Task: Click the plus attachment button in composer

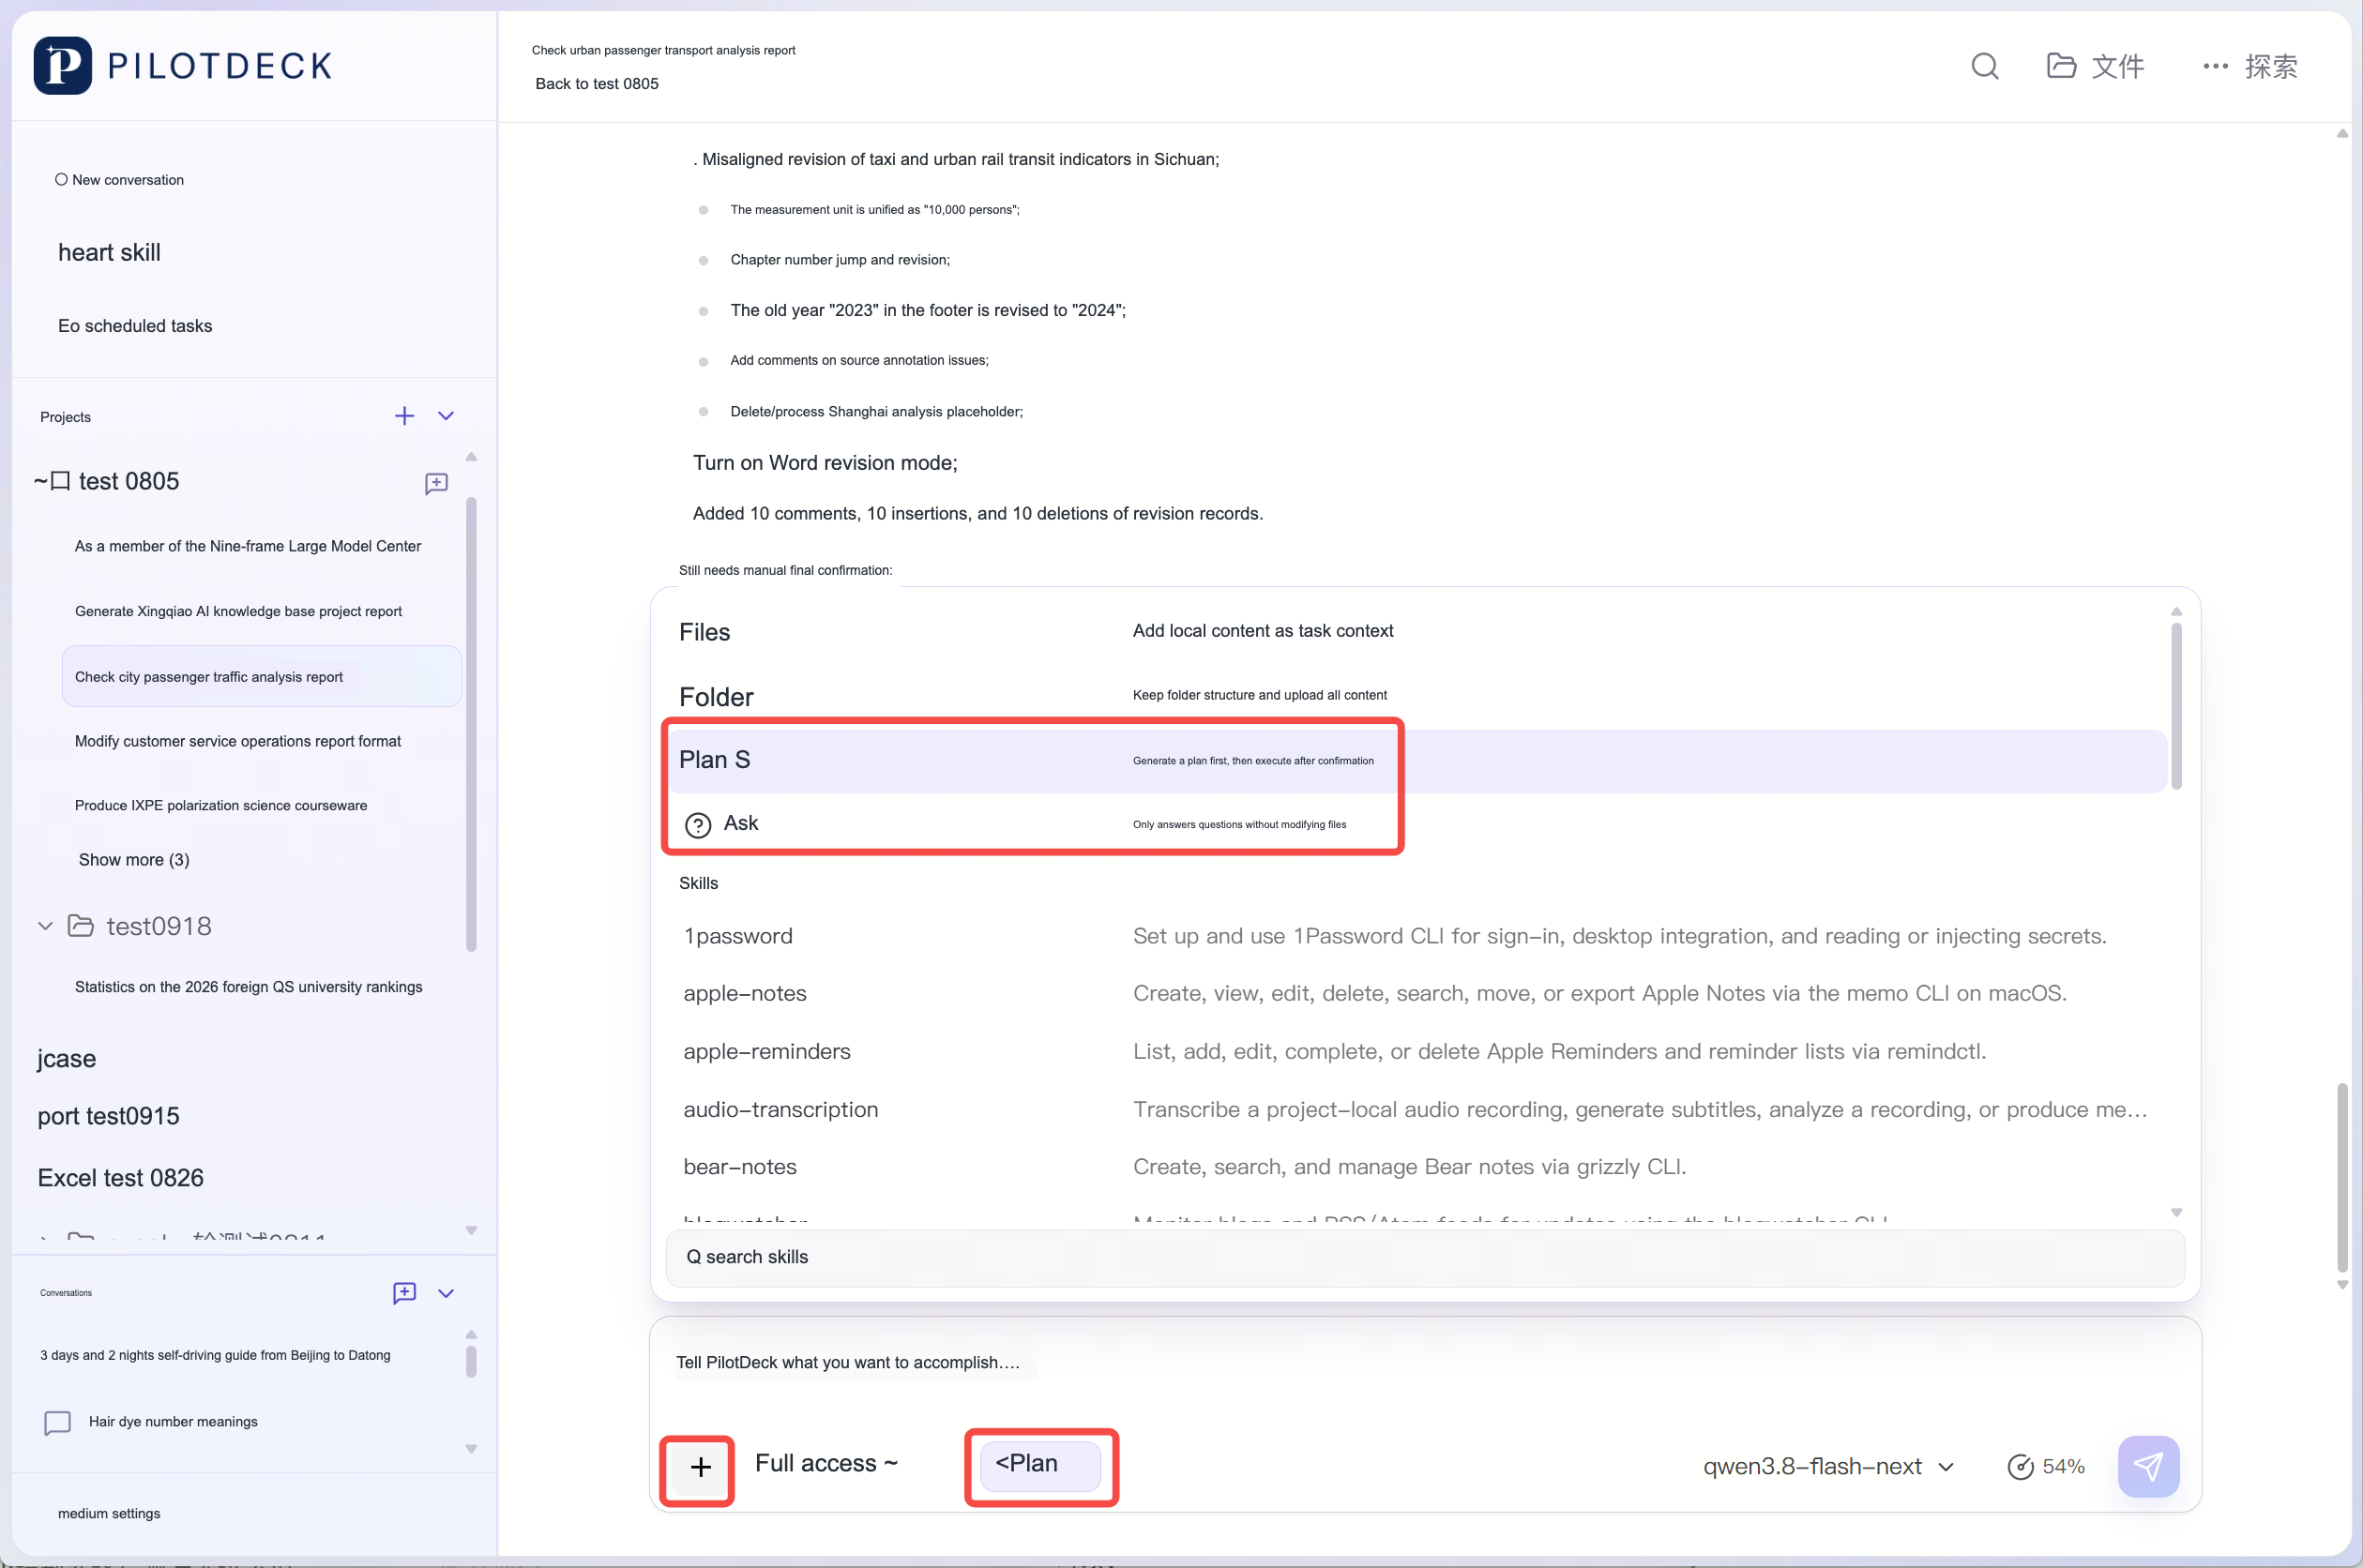Action: click(x=700, y=1467)
